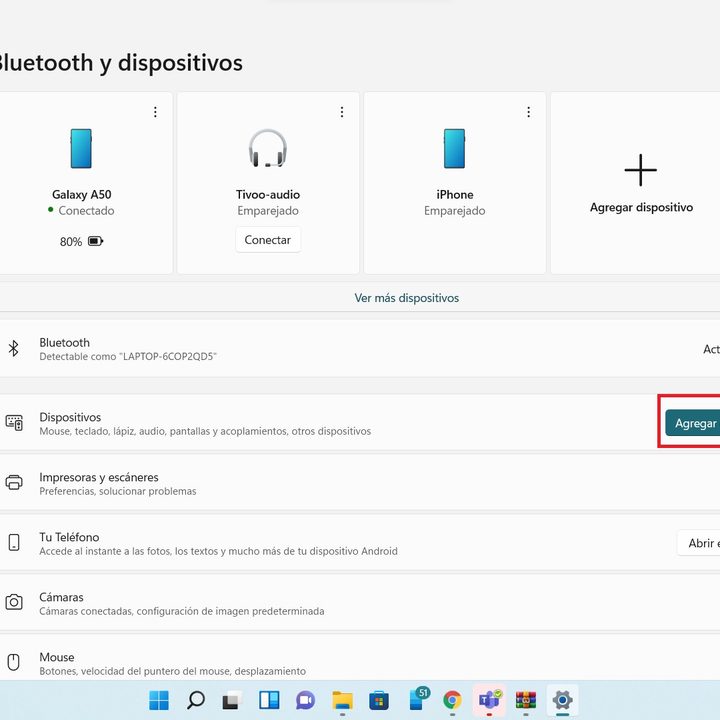720x720 pixels.
Task: Click the Mouse icon
Action: [14, 662]
